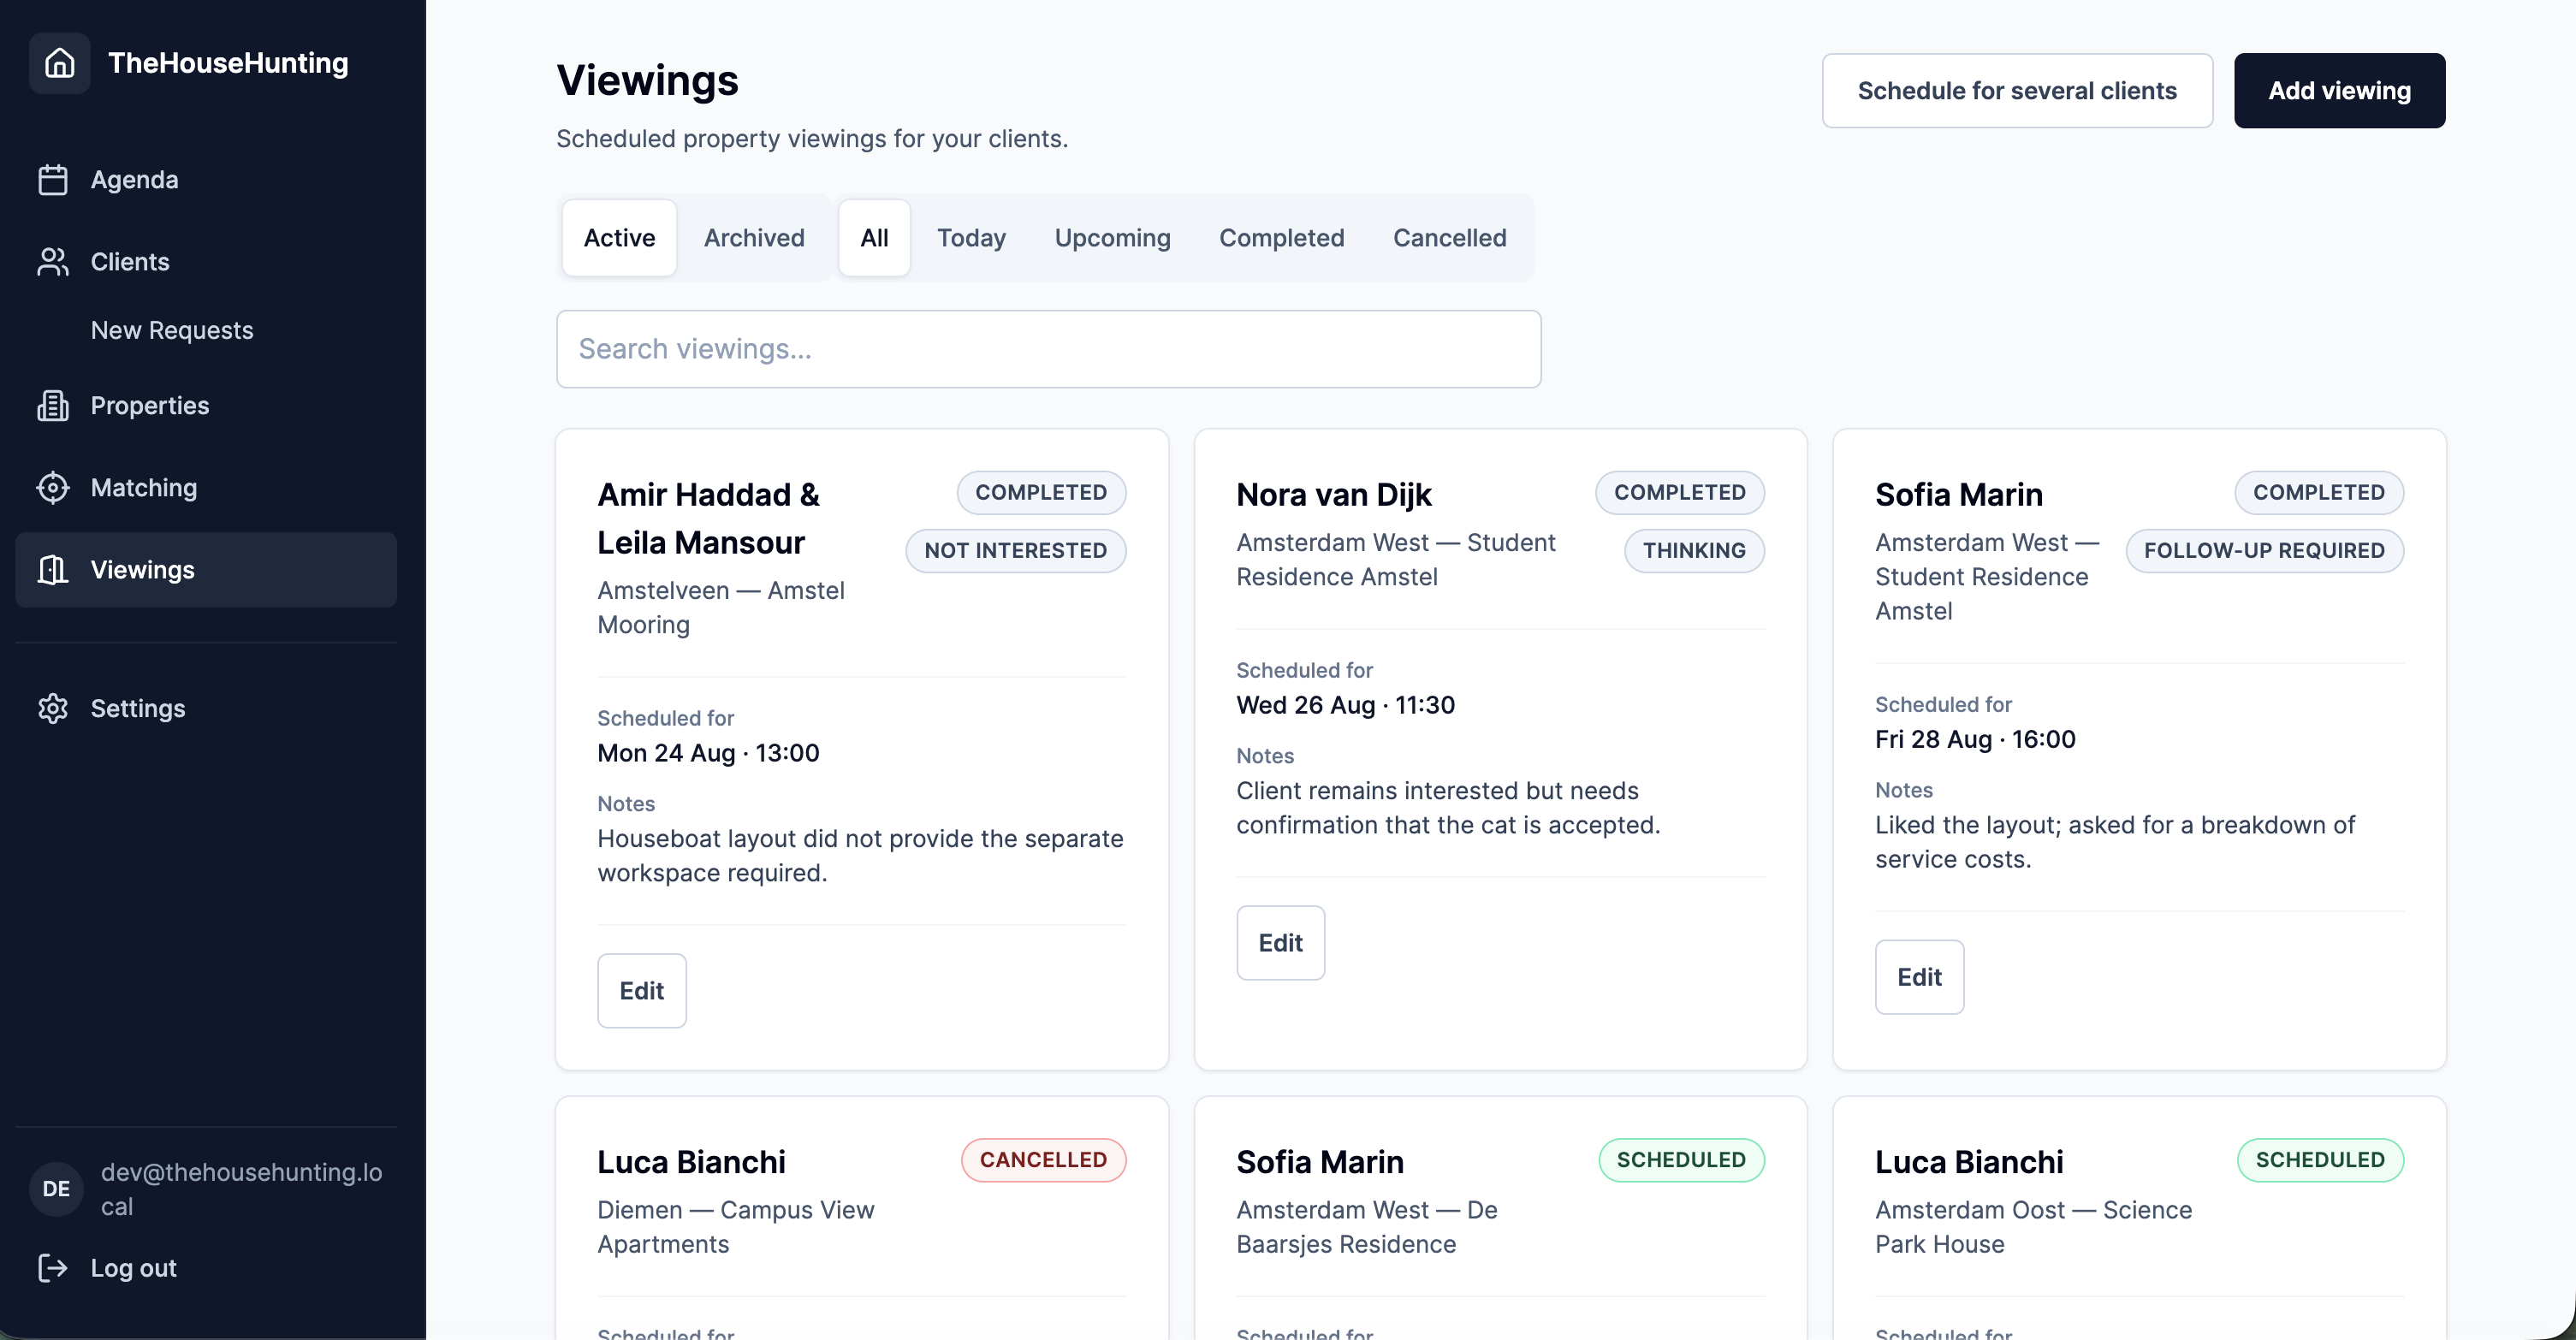Image resolution: width=2576 pixels, height=1340 pixels.
Task: Open New Requests in the sidebar
Action: (x=172, y=330)
